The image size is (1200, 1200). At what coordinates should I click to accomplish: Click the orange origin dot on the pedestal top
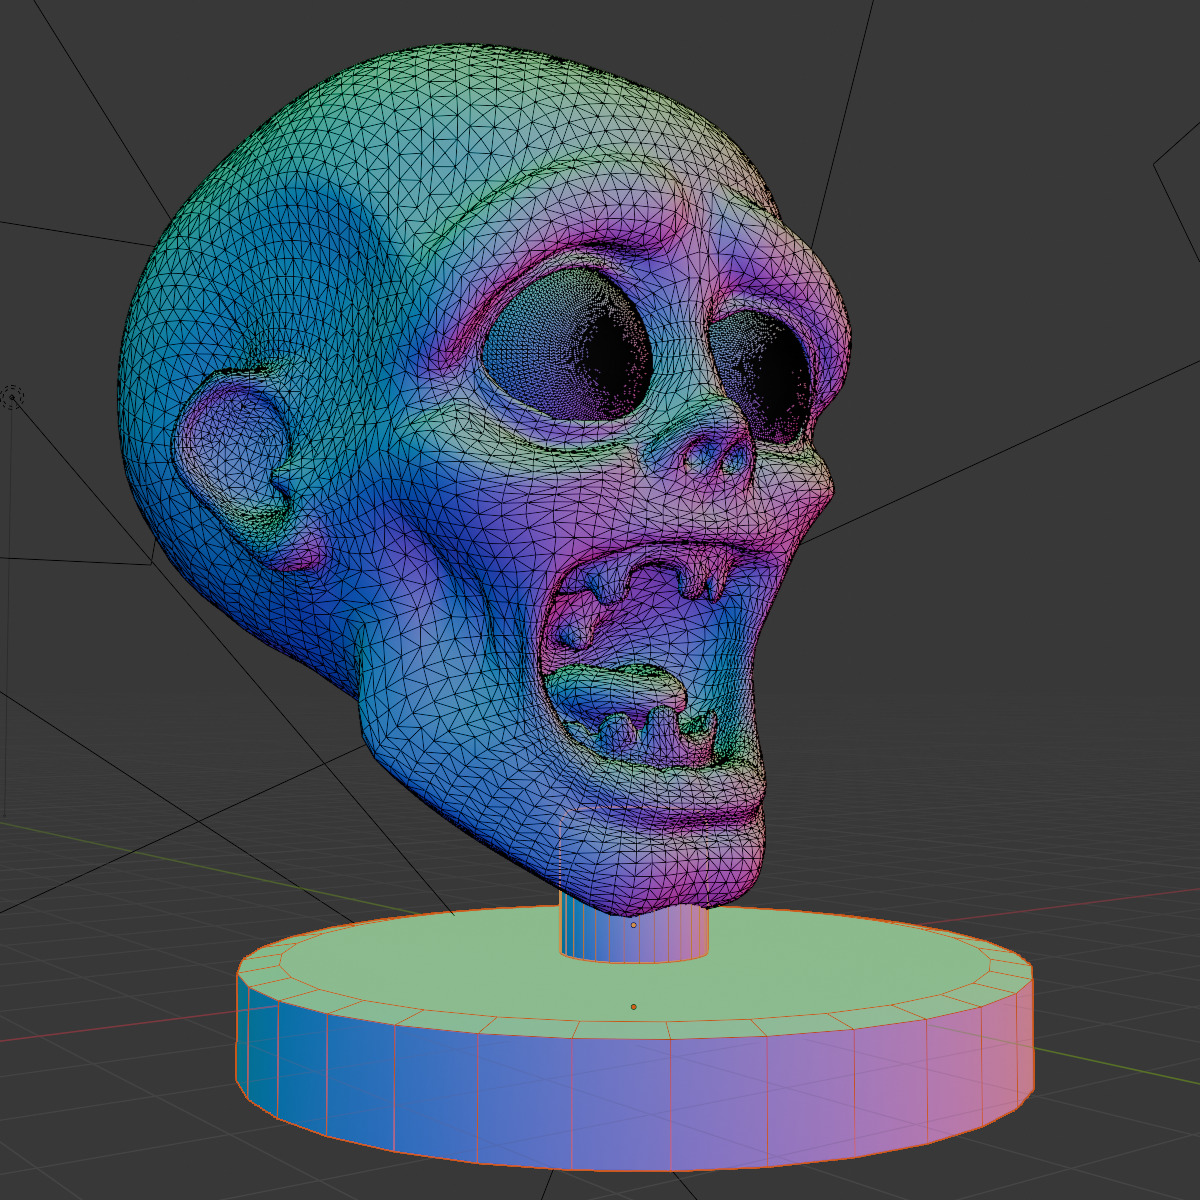pos(633,1007)
